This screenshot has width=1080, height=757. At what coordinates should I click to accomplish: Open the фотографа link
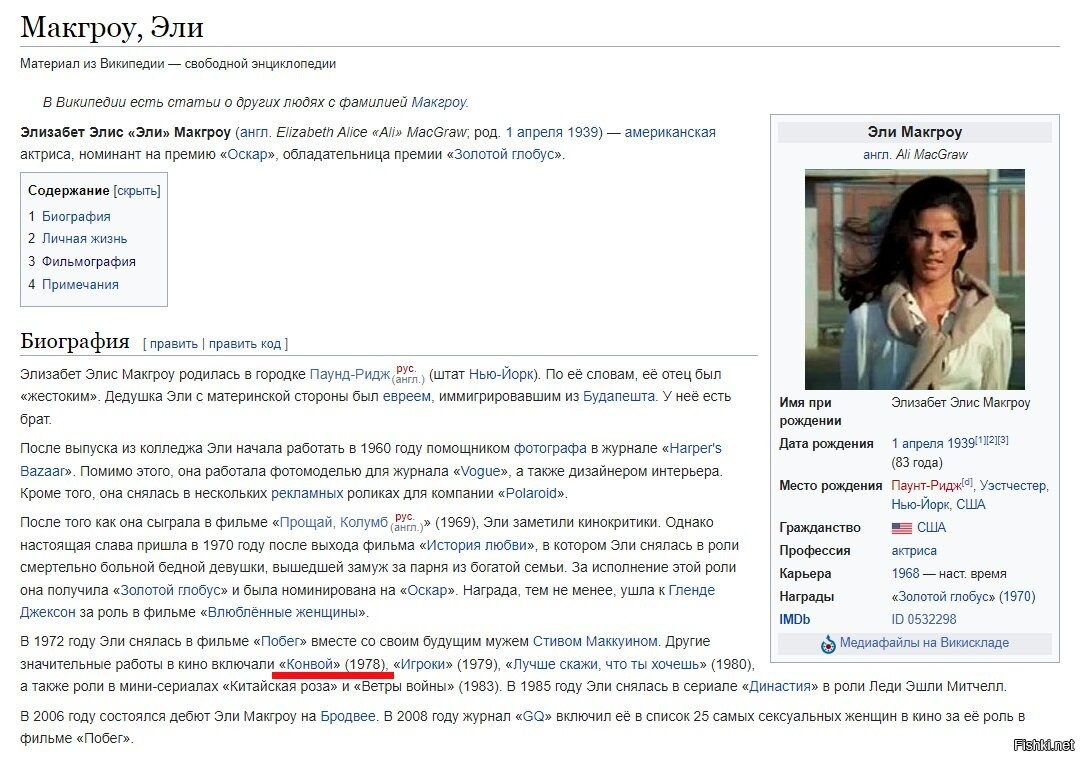point(550,448)
